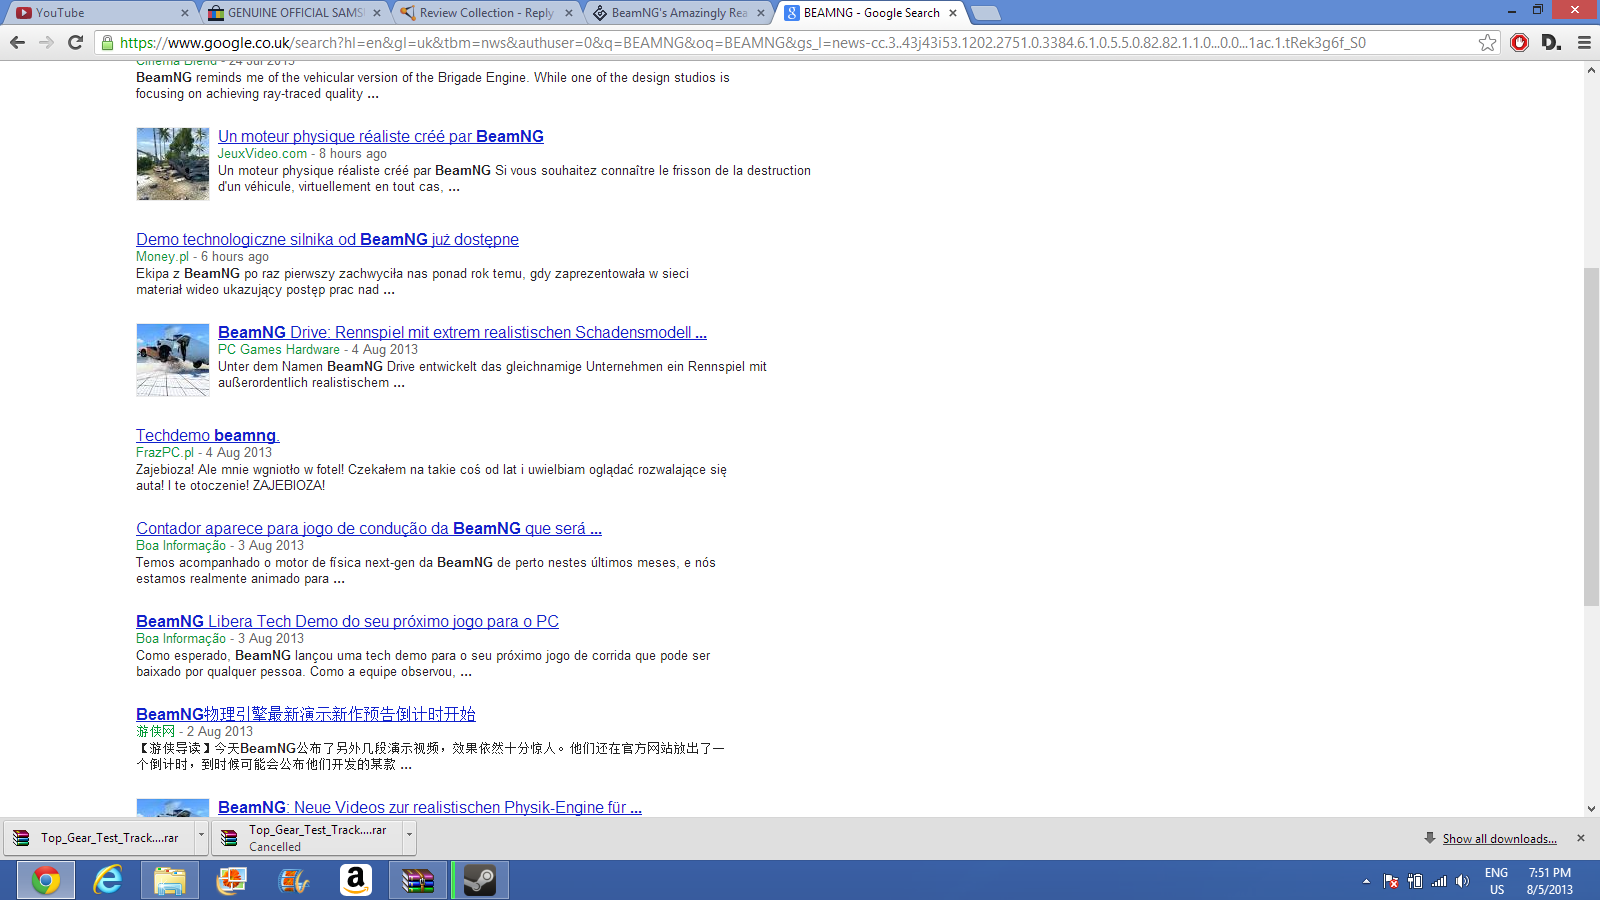
Task: Open the taskbar icon right of Windows Store
Action: click(293, 880)
